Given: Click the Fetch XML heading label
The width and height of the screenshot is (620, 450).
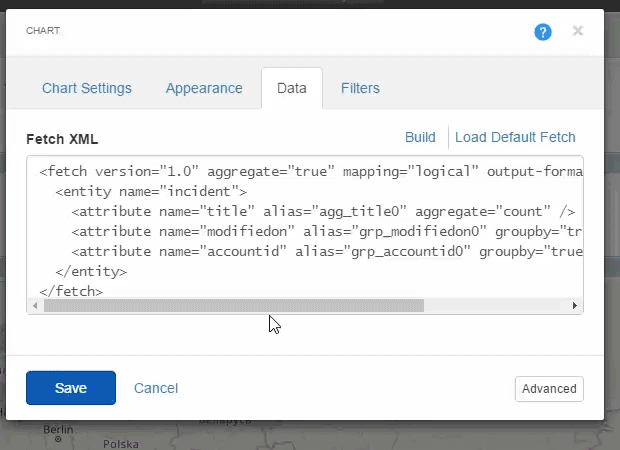Looking at the screenshot, I should click(x=62, y=139).
